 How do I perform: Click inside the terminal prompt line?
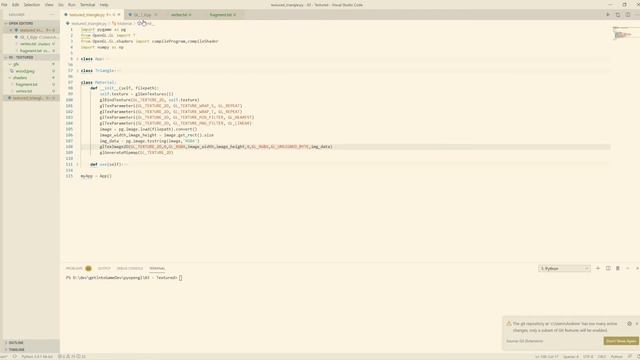[x=124, y=278]
